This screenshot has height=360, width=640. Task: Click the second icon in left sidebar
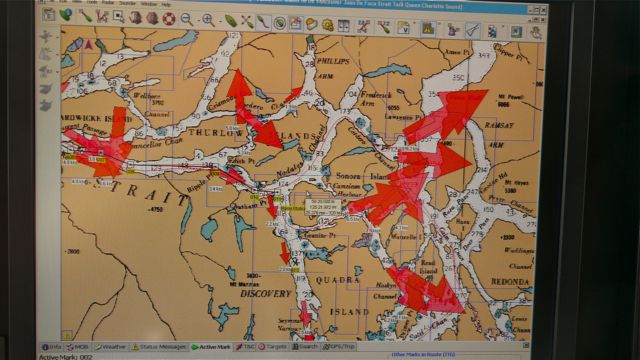tap(46, 53)
